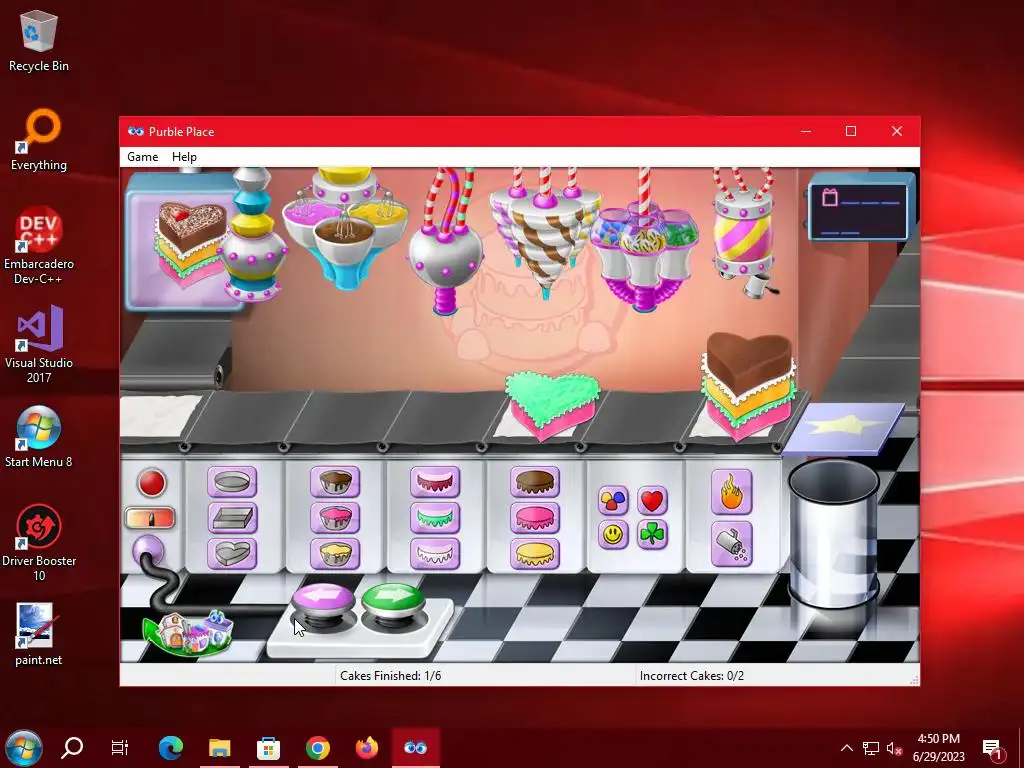Select the green heart cake on conveyor
The height and width of the screenshot is (768, 1024).
[552, 404]
